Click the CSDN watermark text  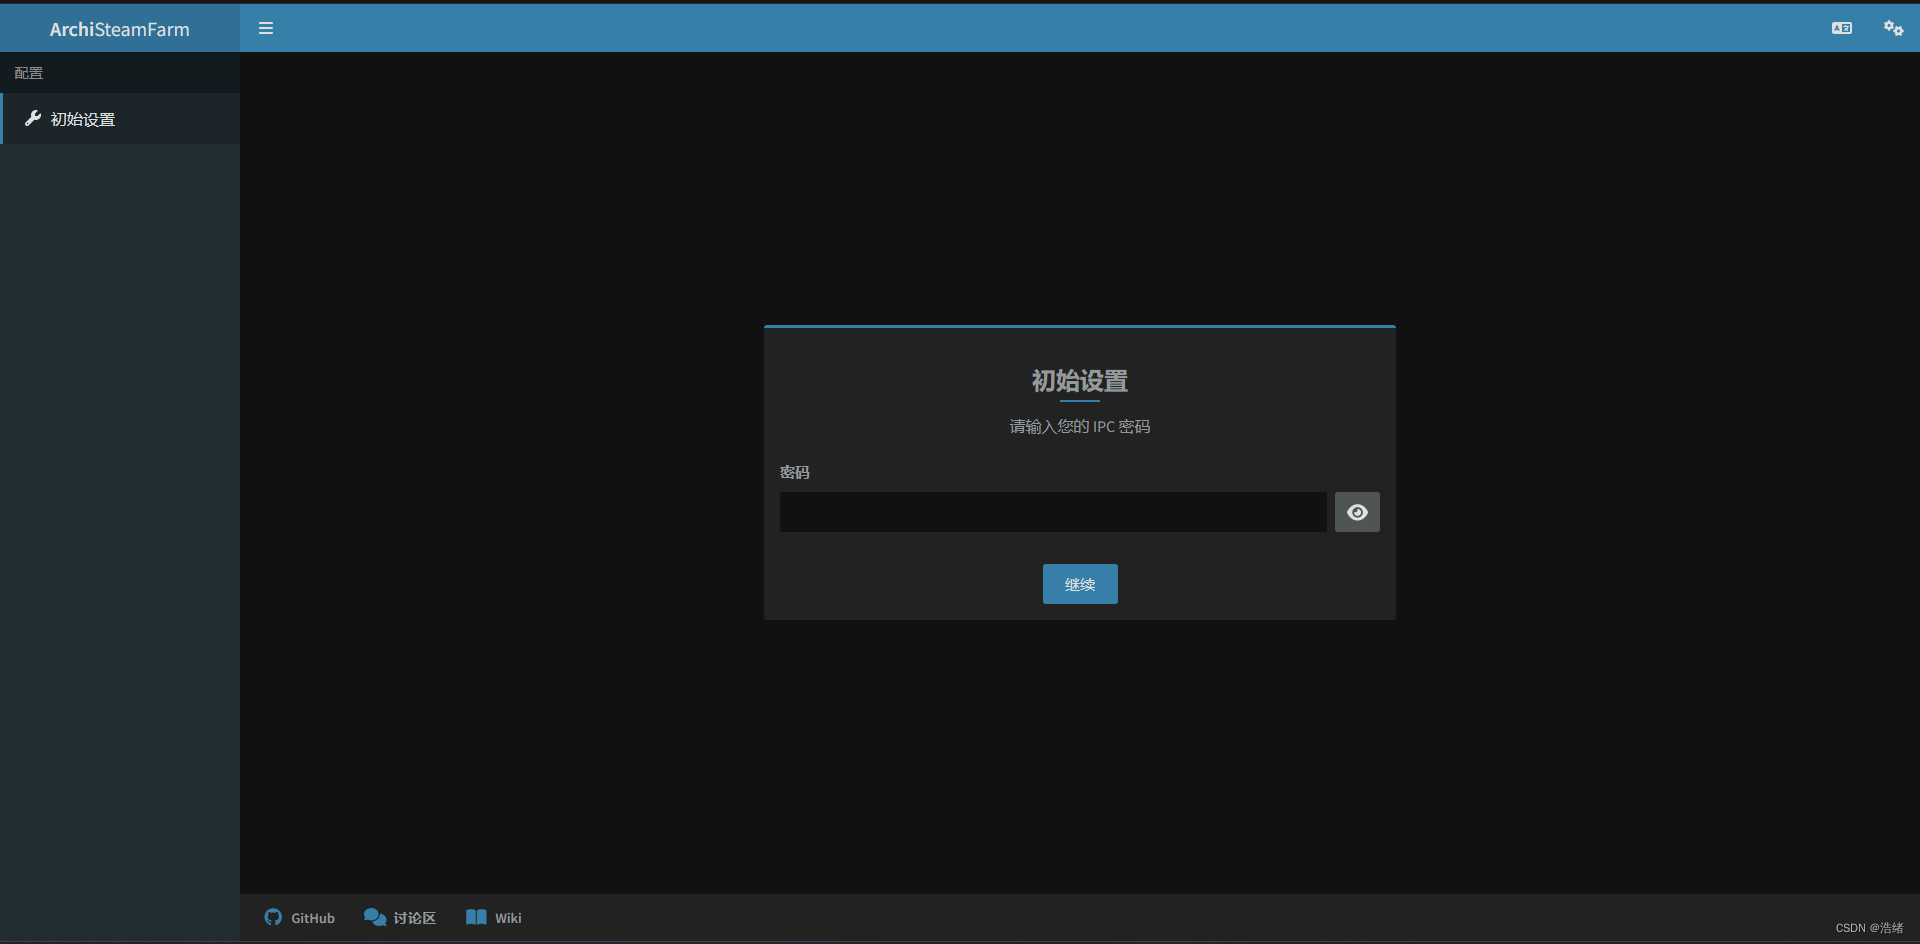coord(1868,928)
